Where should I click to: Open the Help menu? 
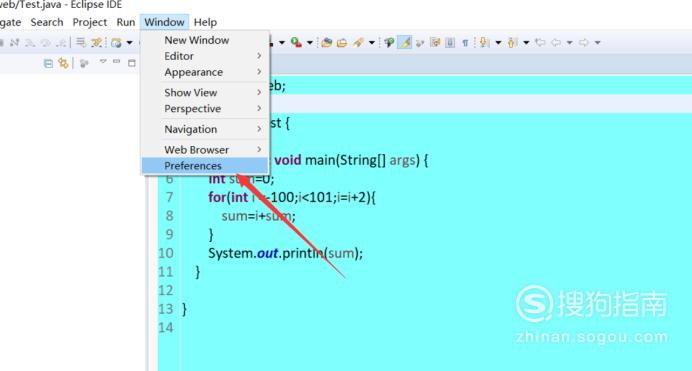205,22
